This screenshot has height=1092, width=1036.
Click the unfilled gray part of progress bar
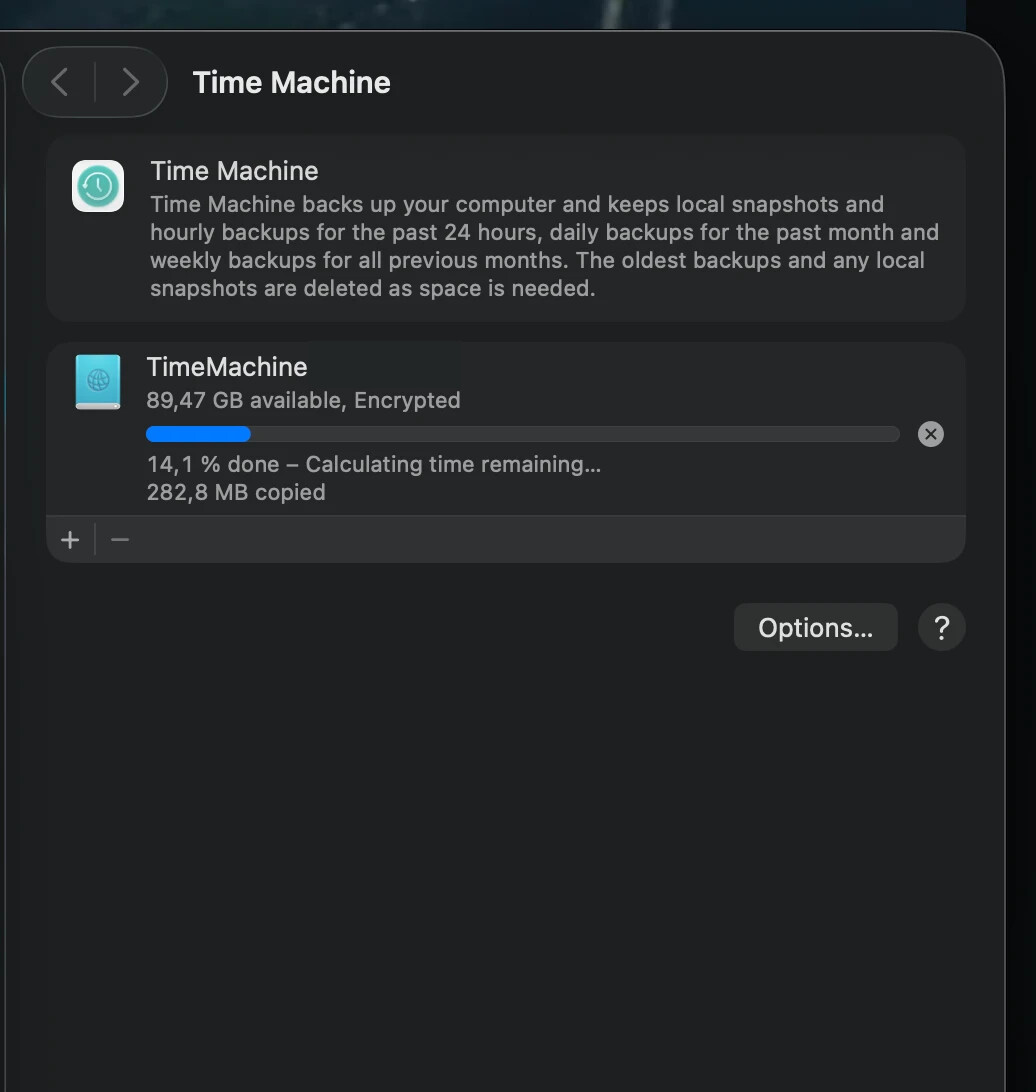pyautogui.click(x=575, y=434)
